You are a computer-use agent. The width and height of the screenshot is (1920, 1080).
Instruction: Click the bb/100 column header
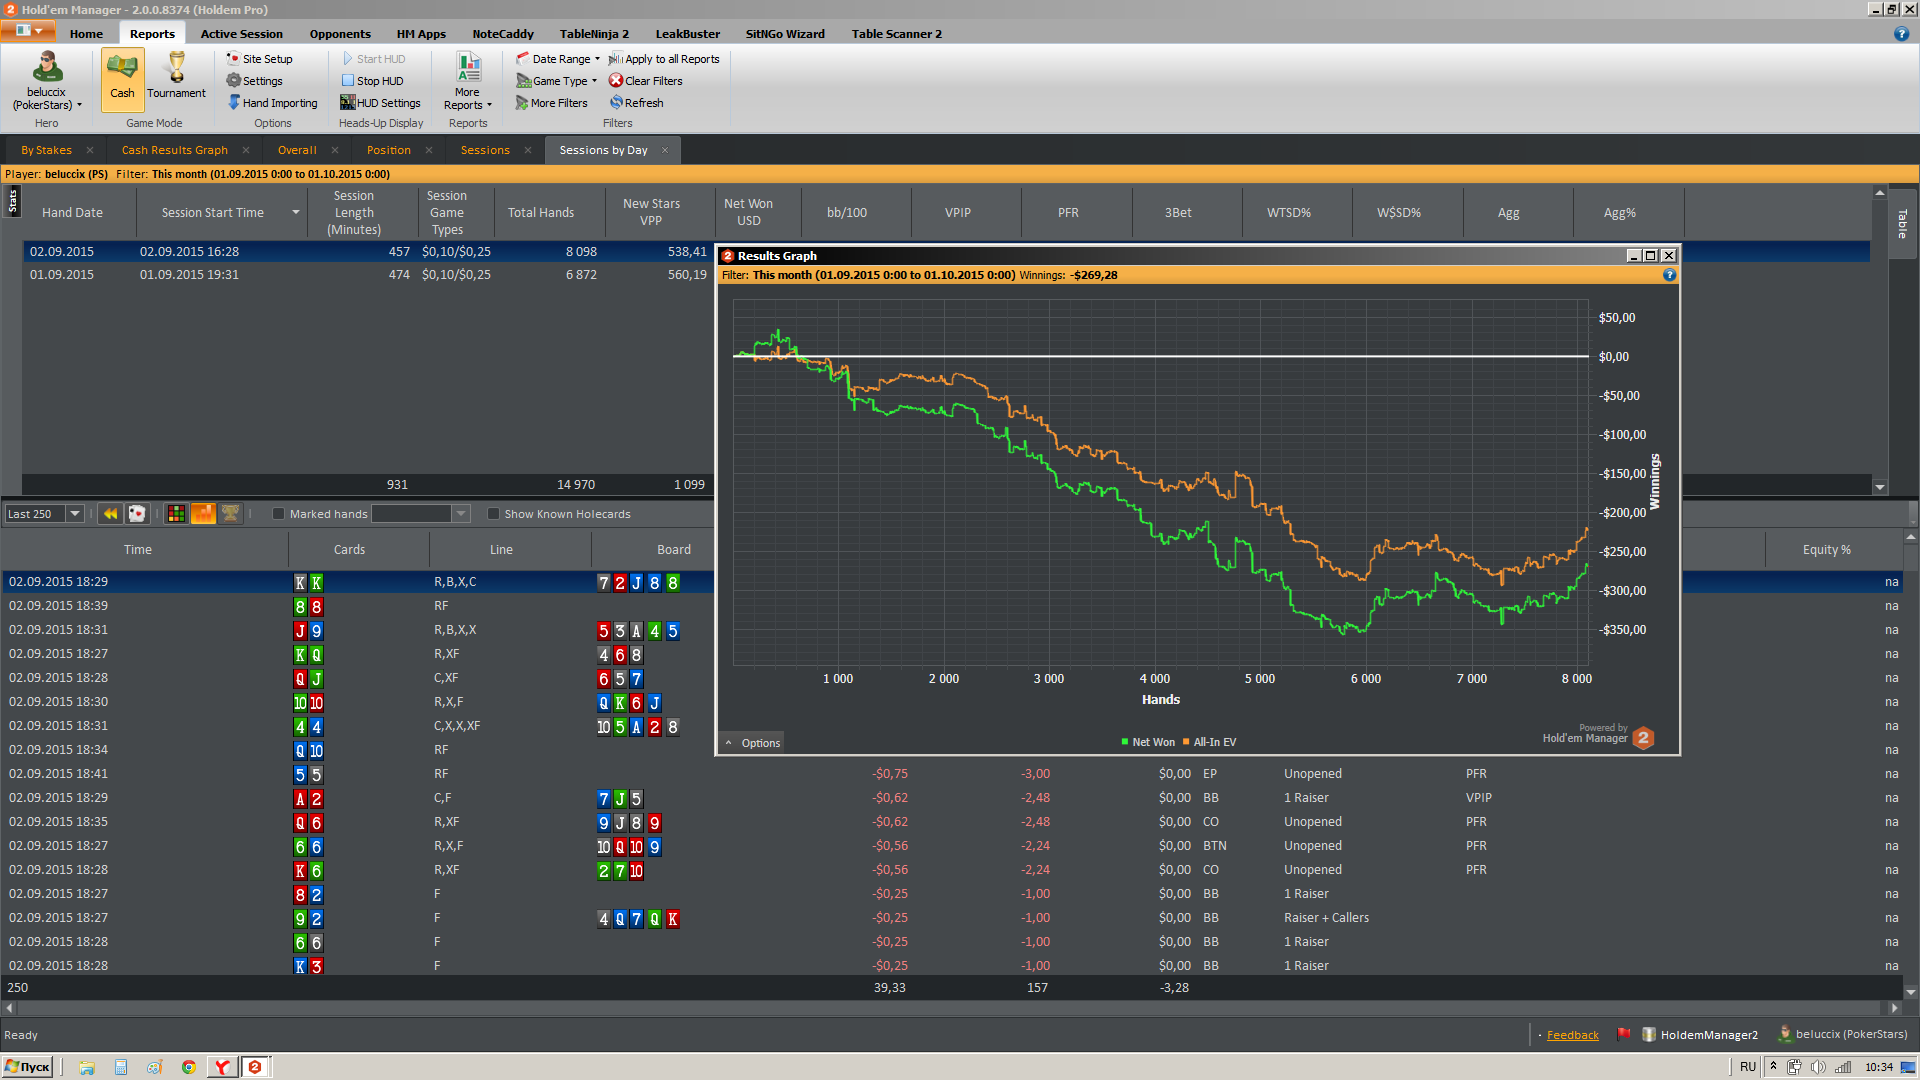click(x=847, y=213)
